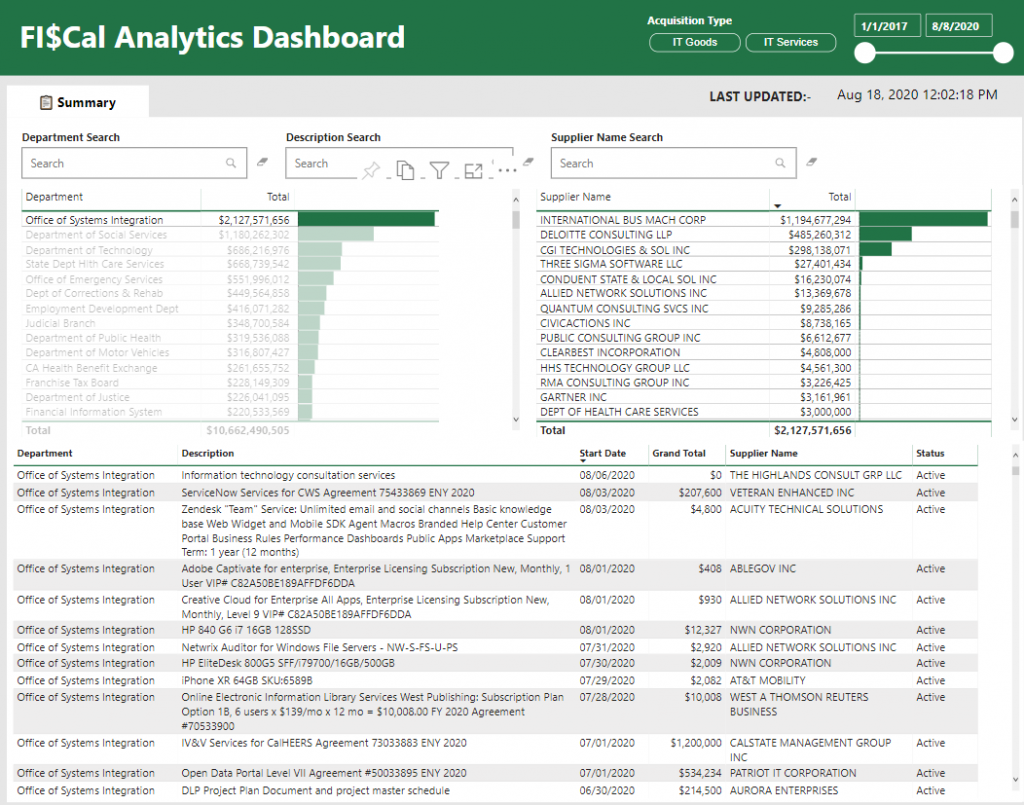
Task: Select DELOITTE CONSULTING LLP supplier row
Action: [x=606, y=235]
